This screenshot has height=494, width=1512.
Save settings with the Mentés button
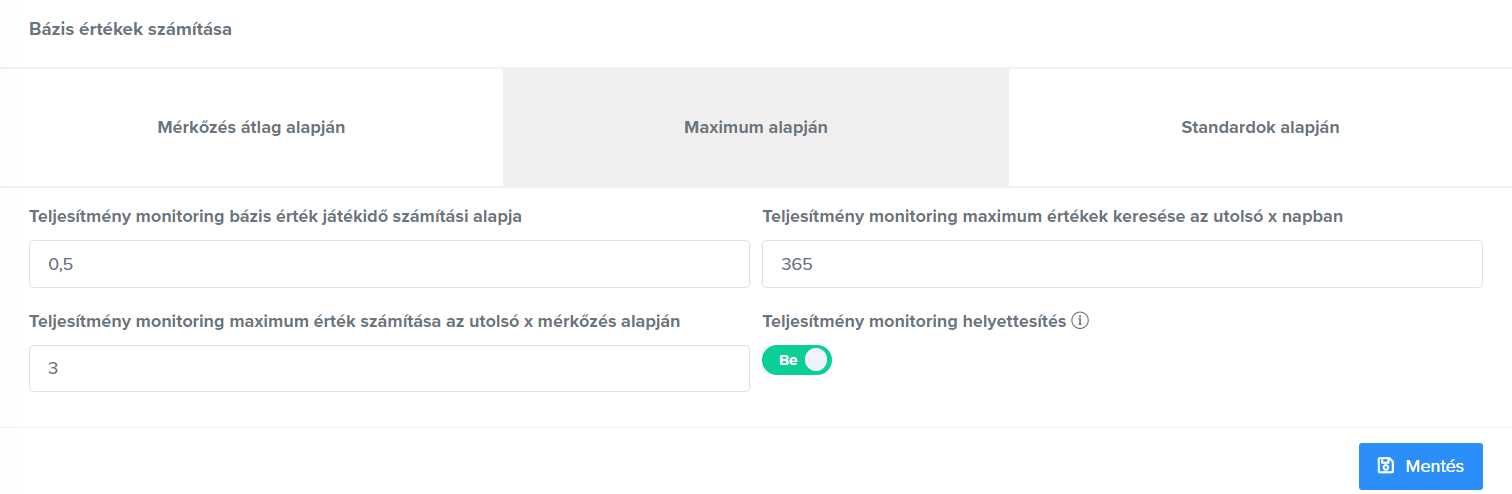pos(1421,466)
